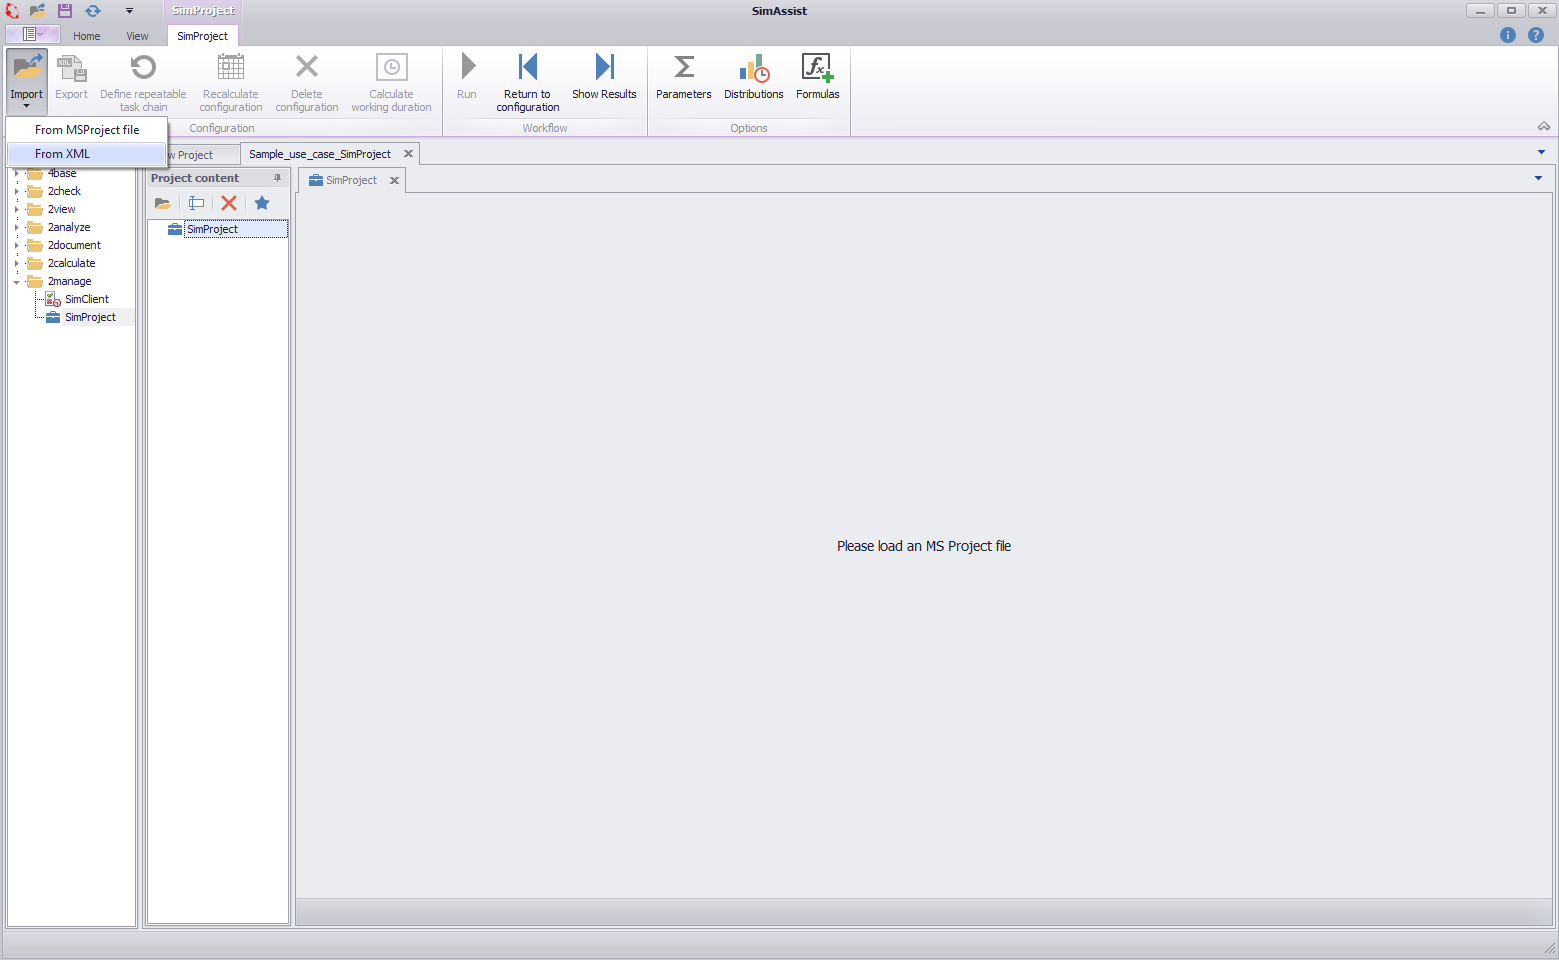Open the SimProject tab dropdown arrow
1559x960 pixels.
pyautogui.click(x=1537, y=179)
